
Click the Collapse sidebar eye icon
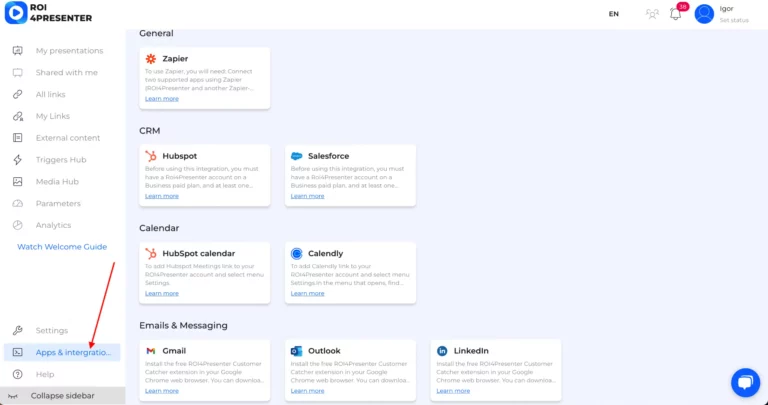(13, 396)
